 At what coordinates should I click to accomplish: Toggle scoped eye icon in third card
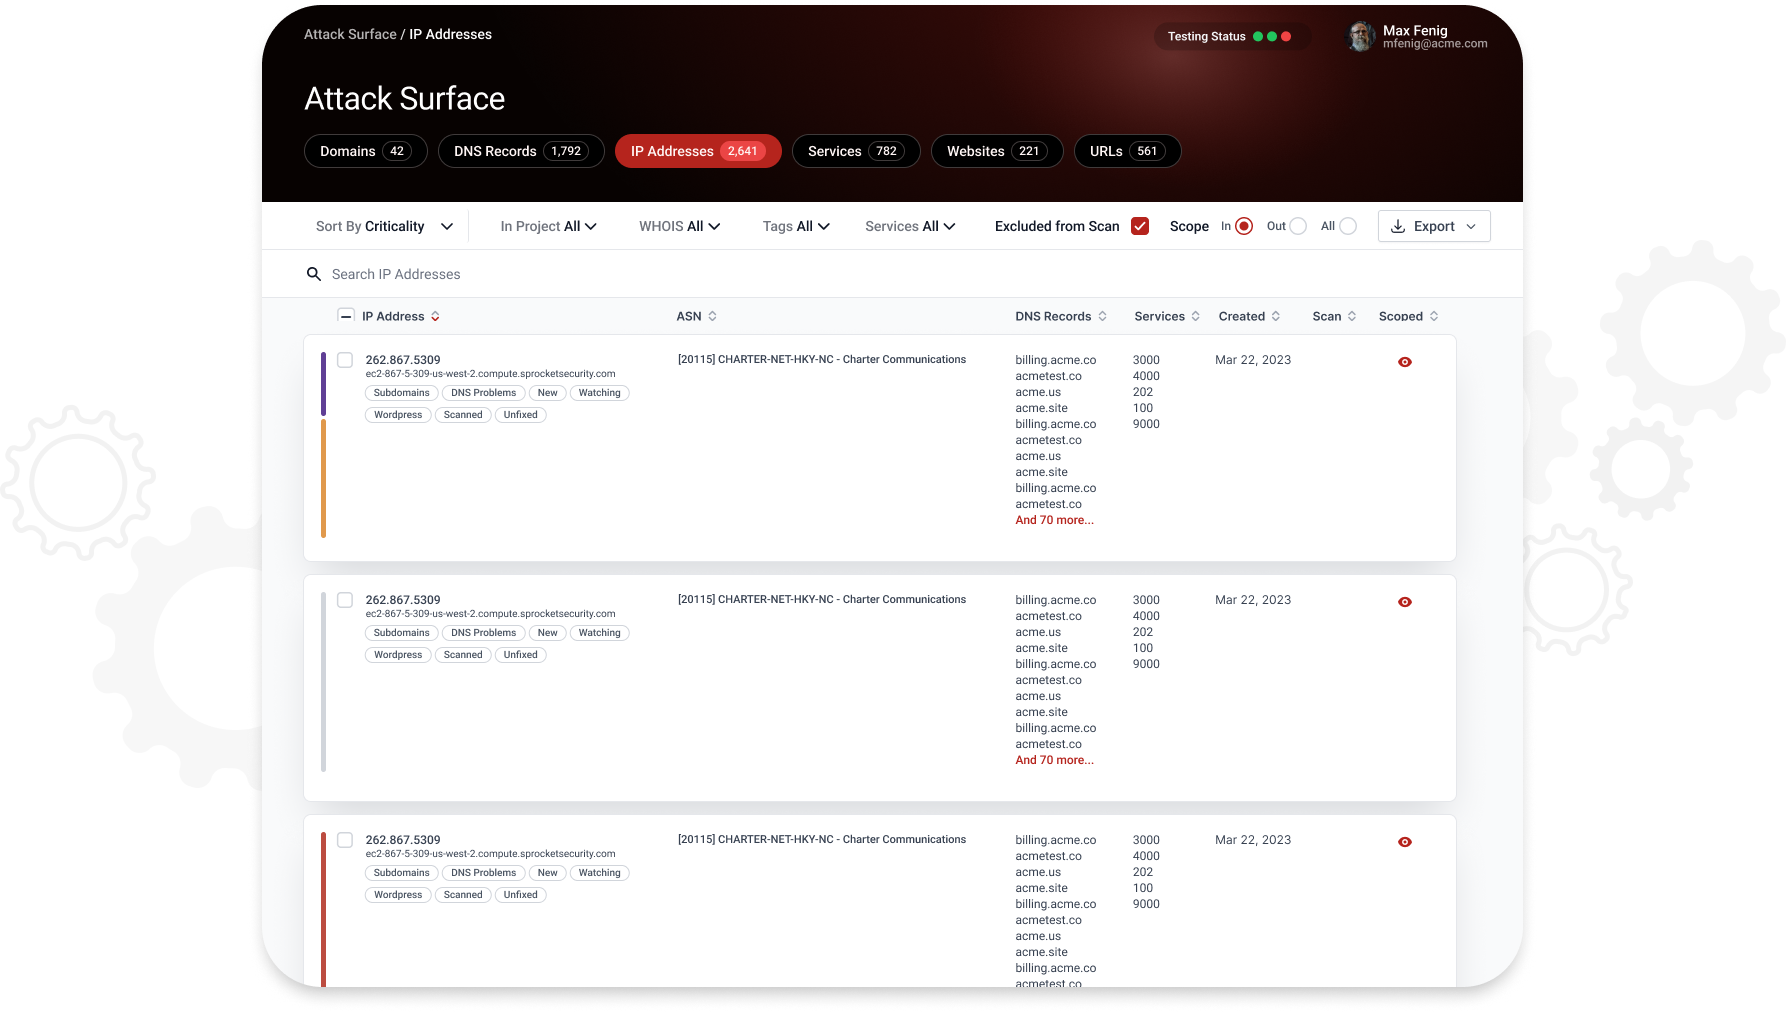(1405, 842)
